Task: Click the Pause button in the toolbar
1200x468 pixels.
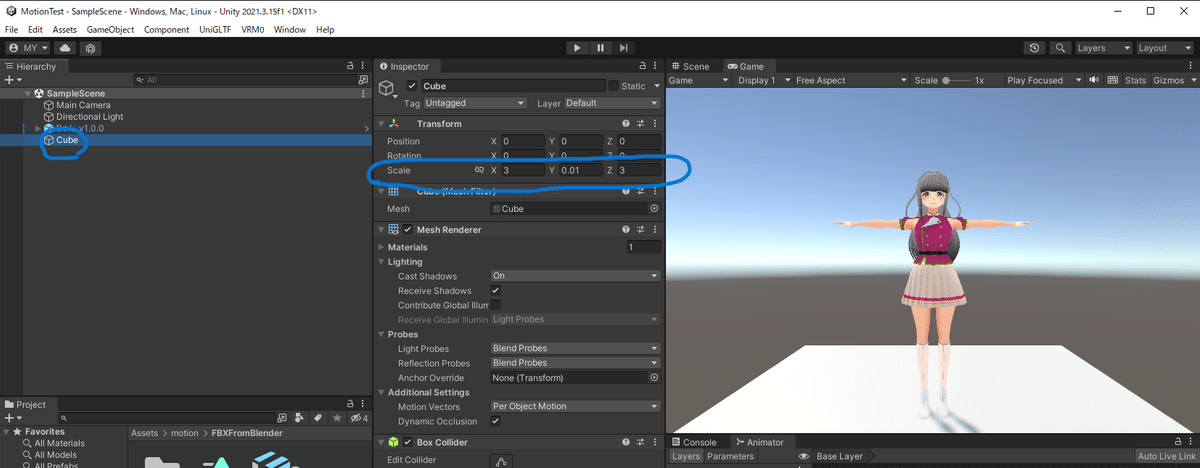Action: [x=600, y=48]
